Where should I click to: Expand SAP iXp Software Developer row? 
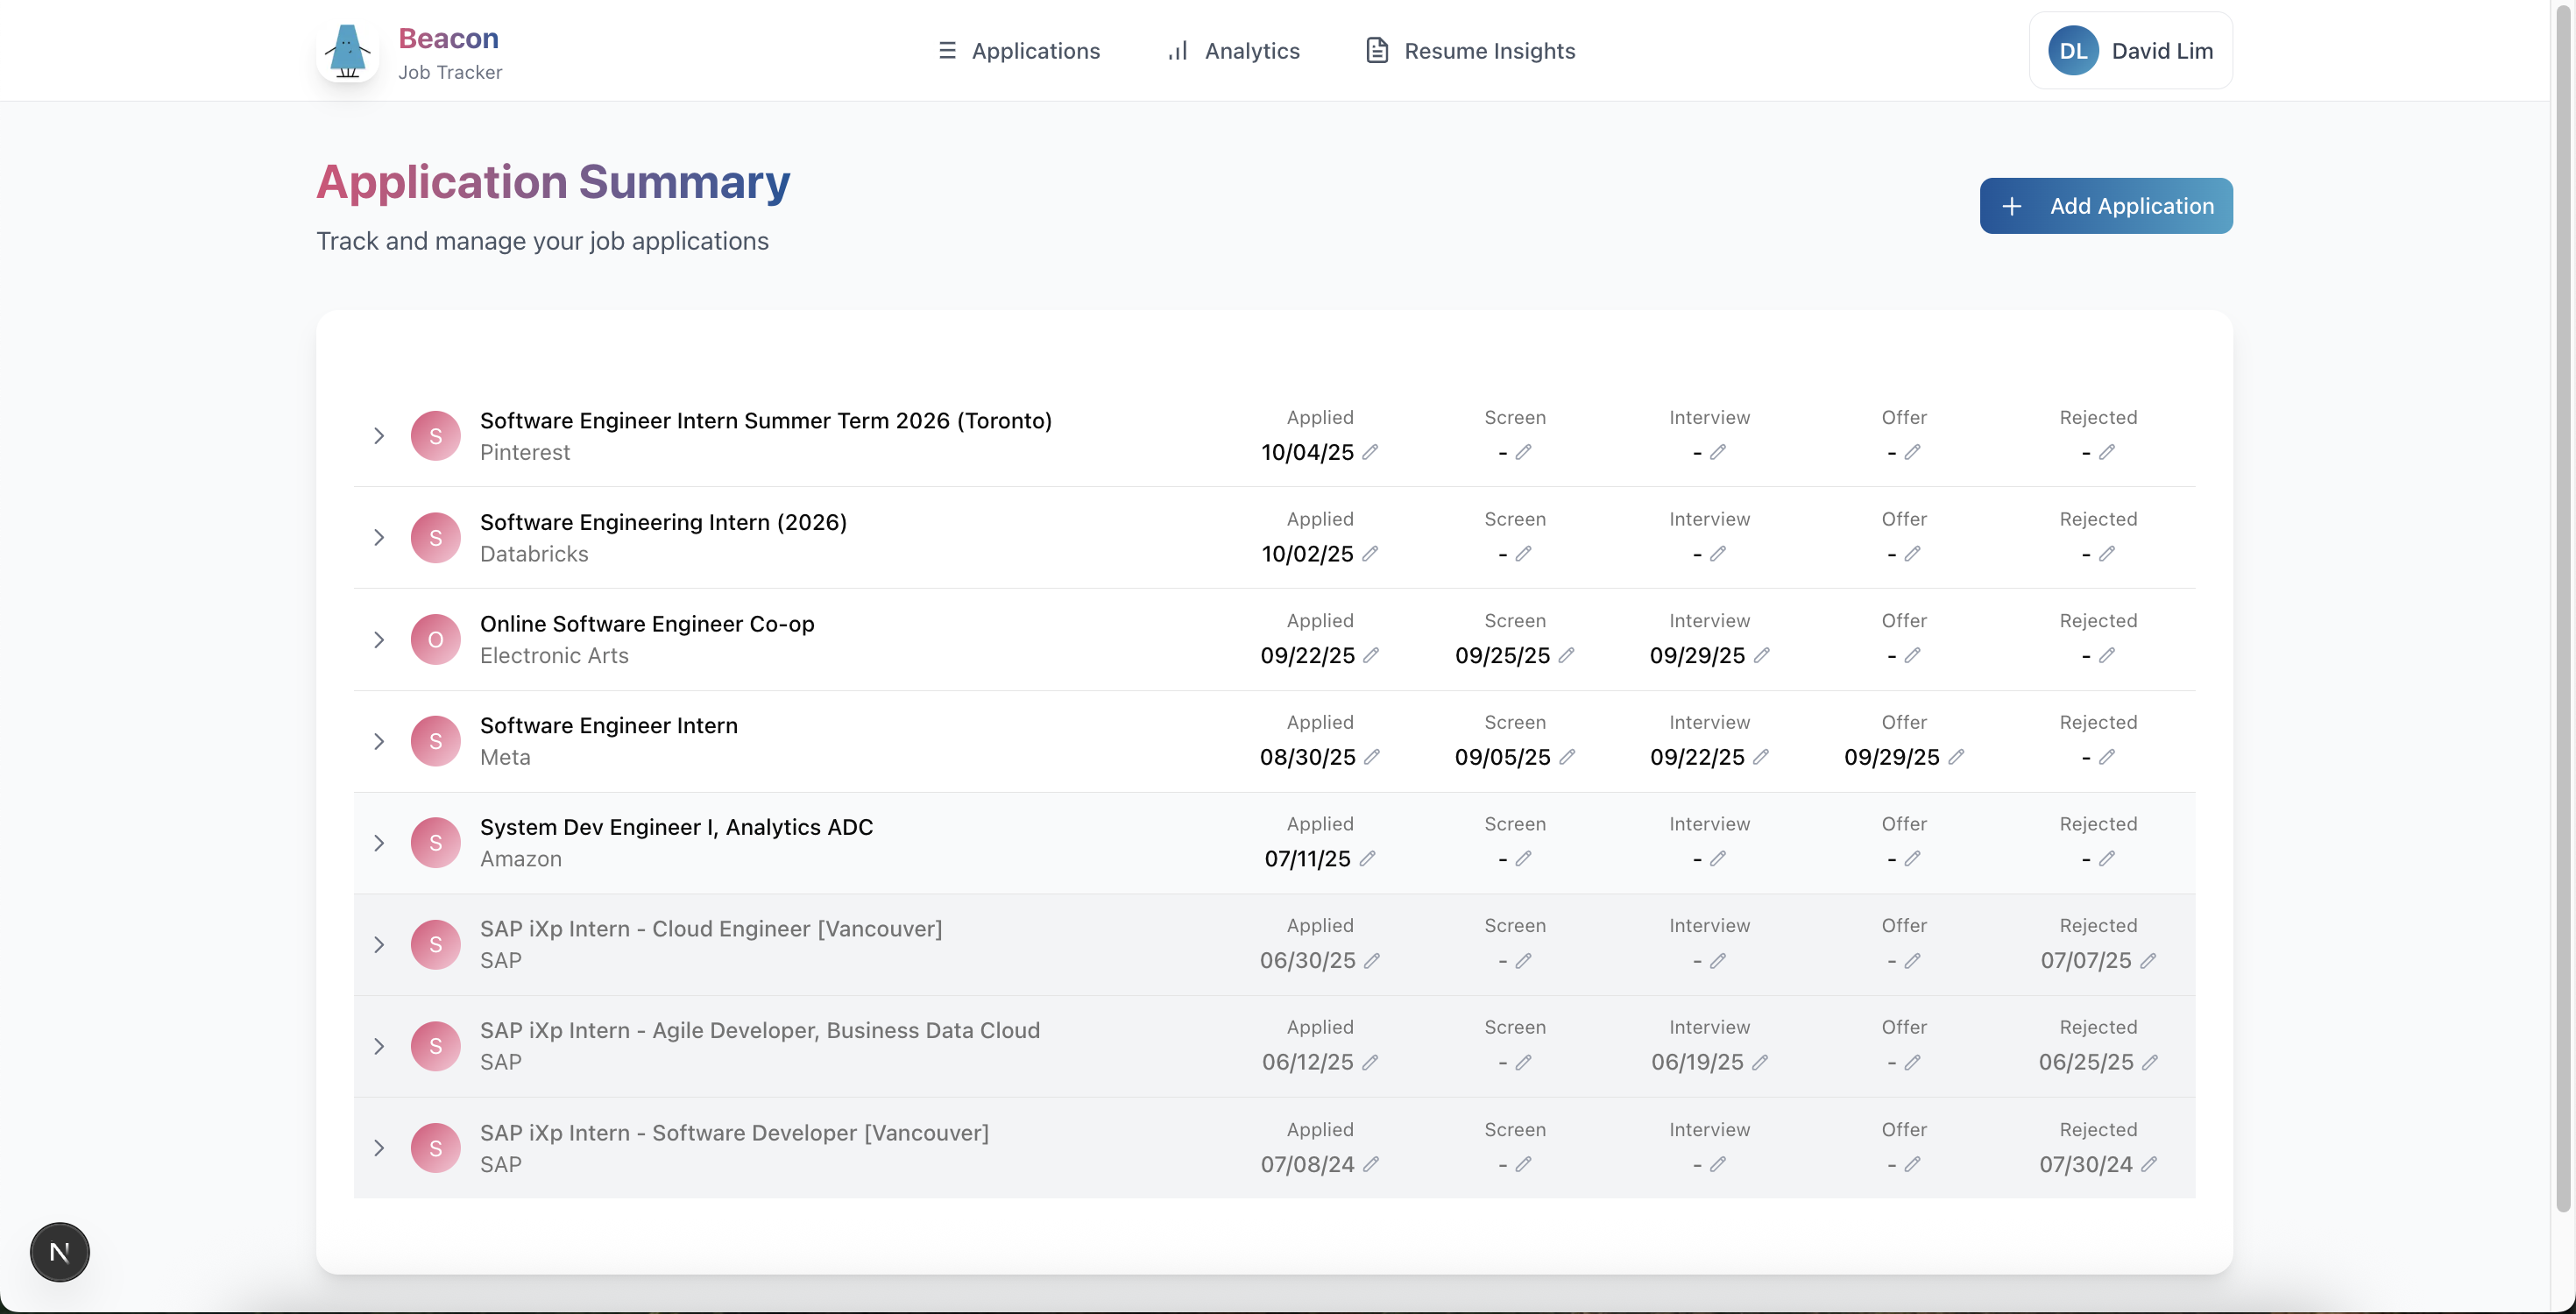pyautogui.click(x=379, y=1148)
